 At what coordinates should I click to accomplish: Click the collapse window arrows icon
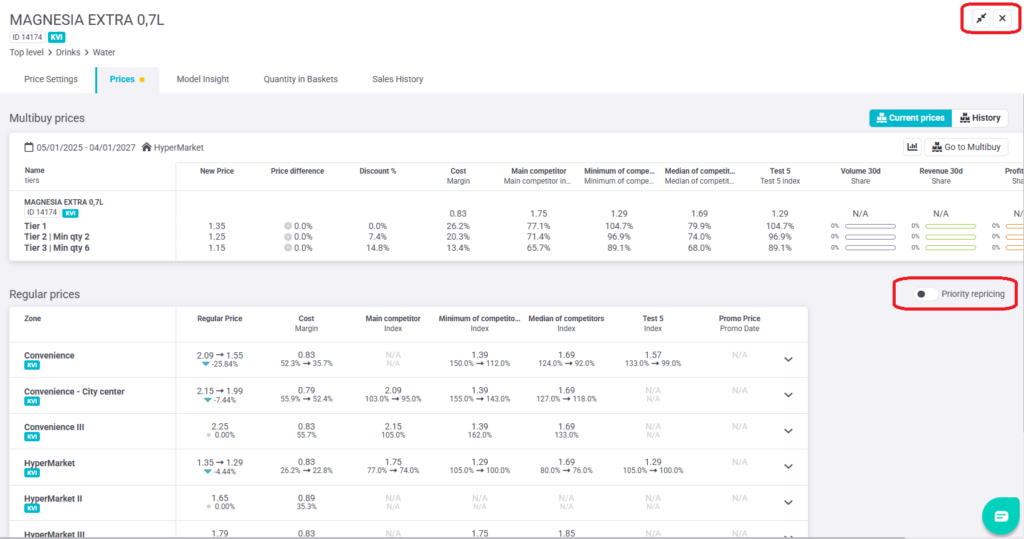981,19
